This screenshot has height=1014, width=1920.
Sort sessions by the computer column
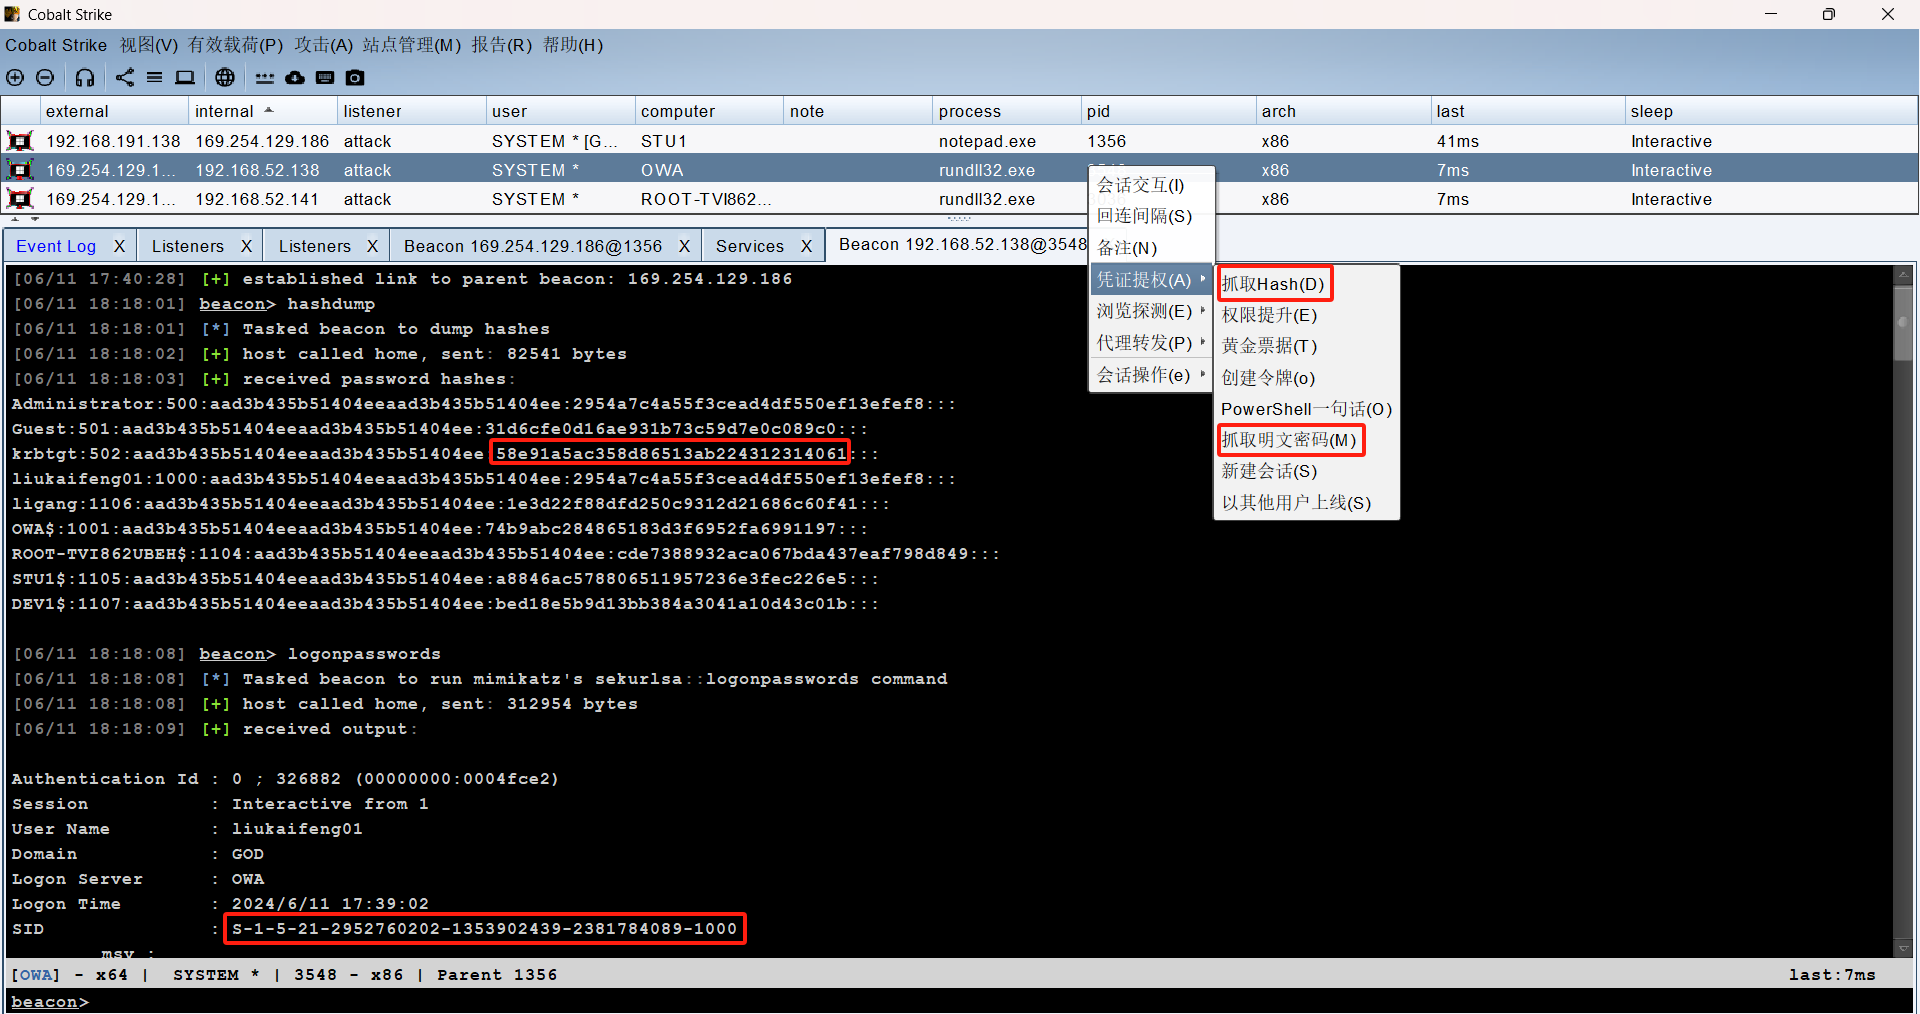point(709,111)
